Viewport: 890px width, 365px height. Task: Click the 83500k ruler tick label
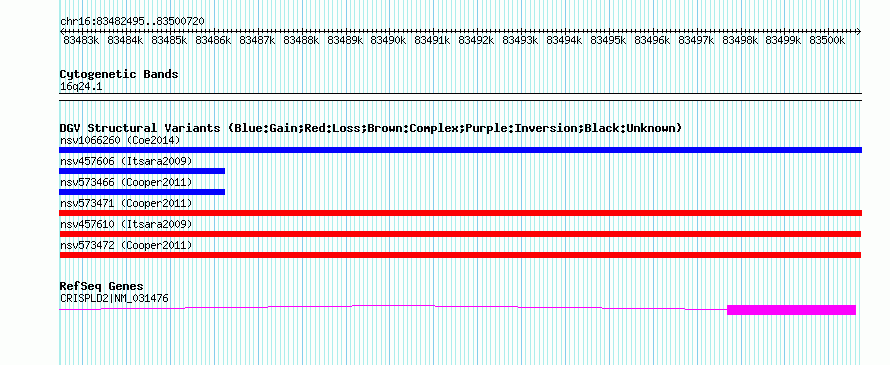[828, 41]
